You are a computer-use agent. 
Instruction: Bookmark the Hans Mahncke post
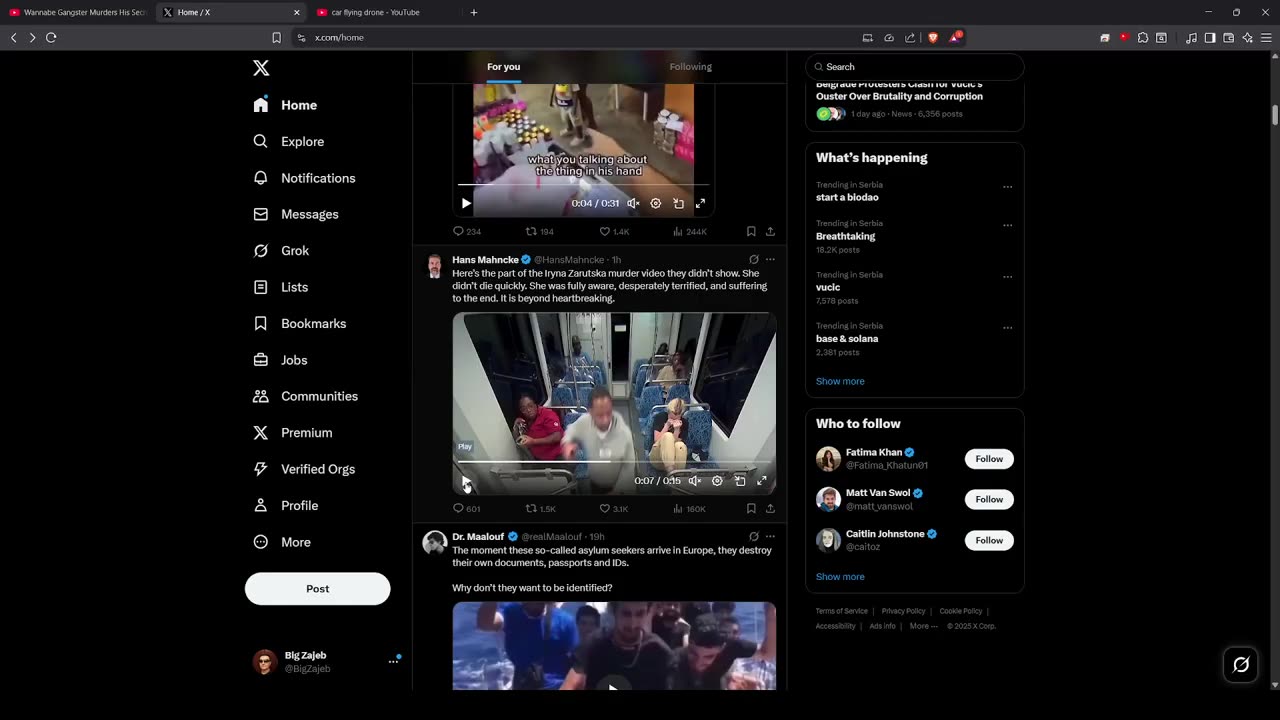(751, 508)
